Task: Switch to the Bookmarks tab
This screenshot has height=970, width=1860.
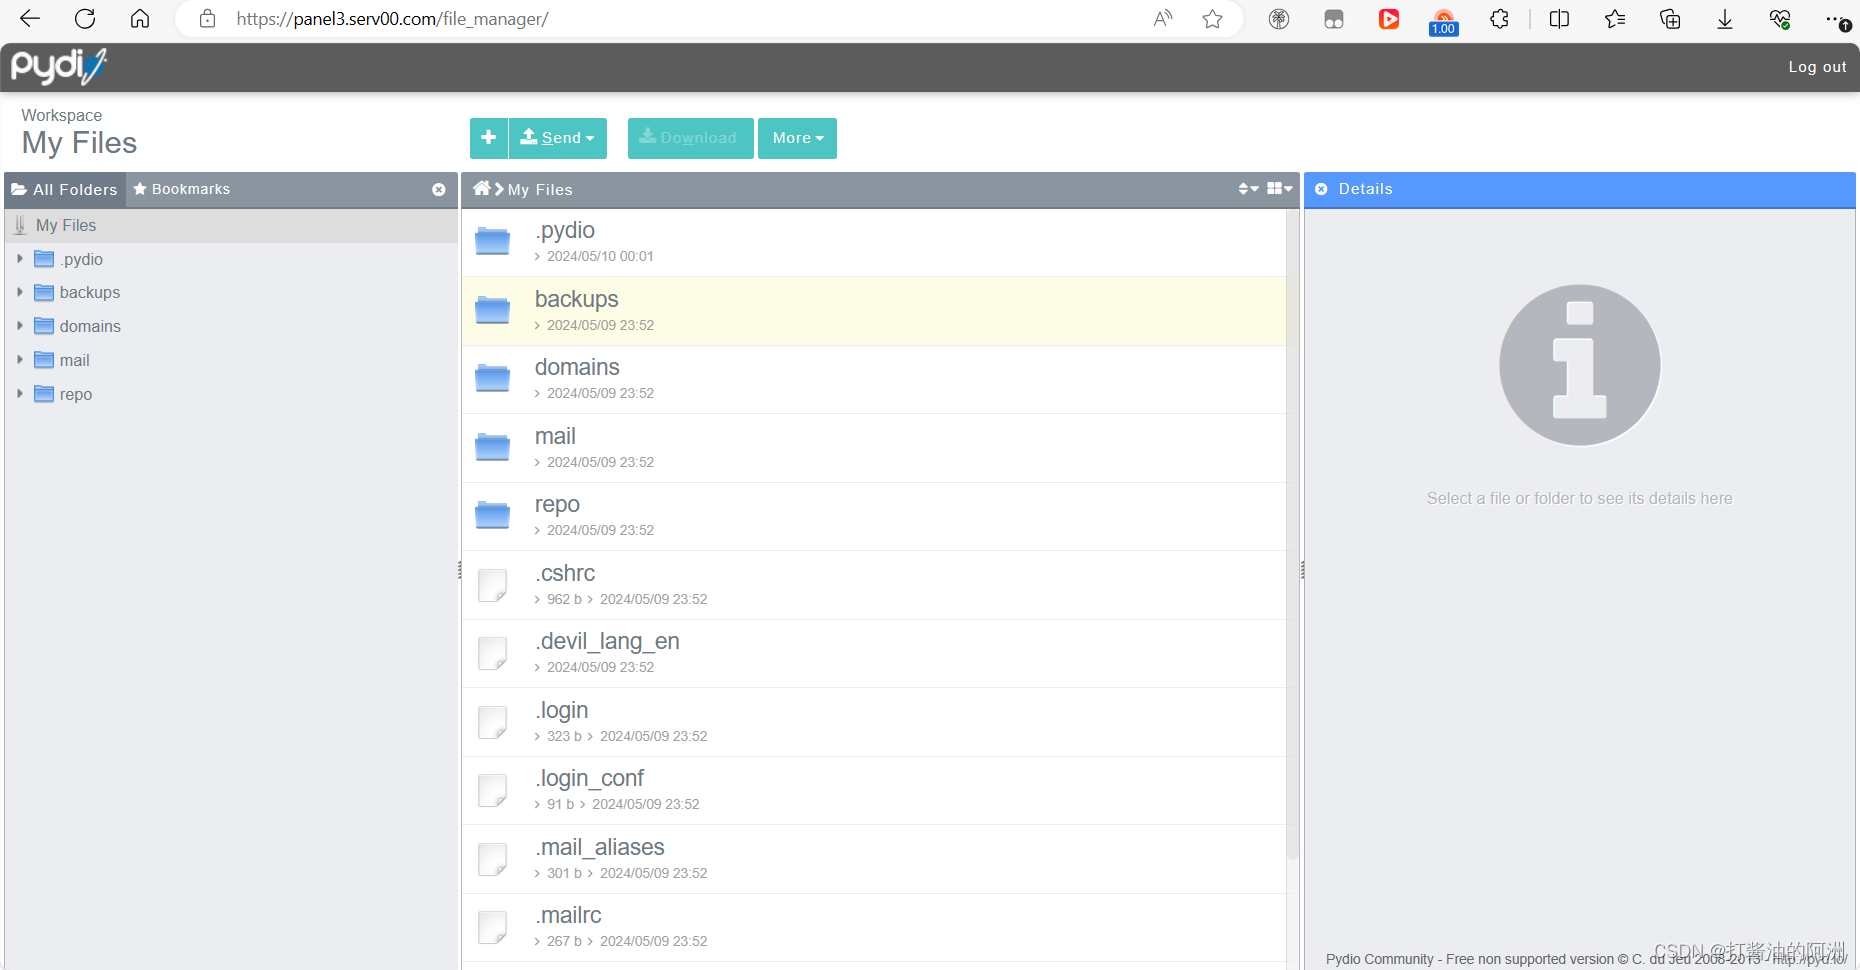Action: coord(181,189)
